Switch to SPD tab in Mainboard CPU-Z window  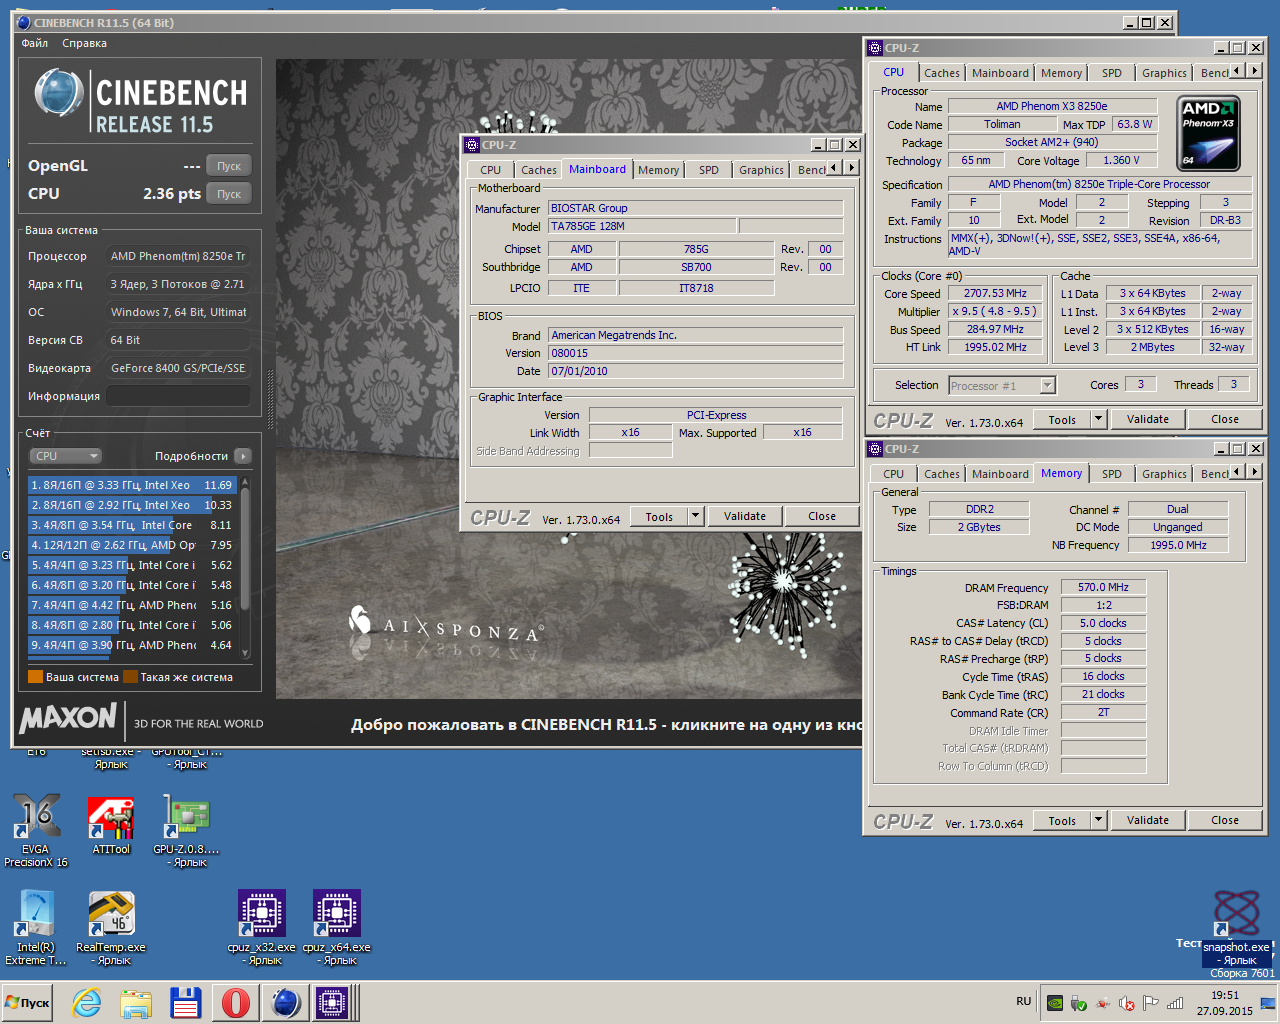[x=709, y=170]
